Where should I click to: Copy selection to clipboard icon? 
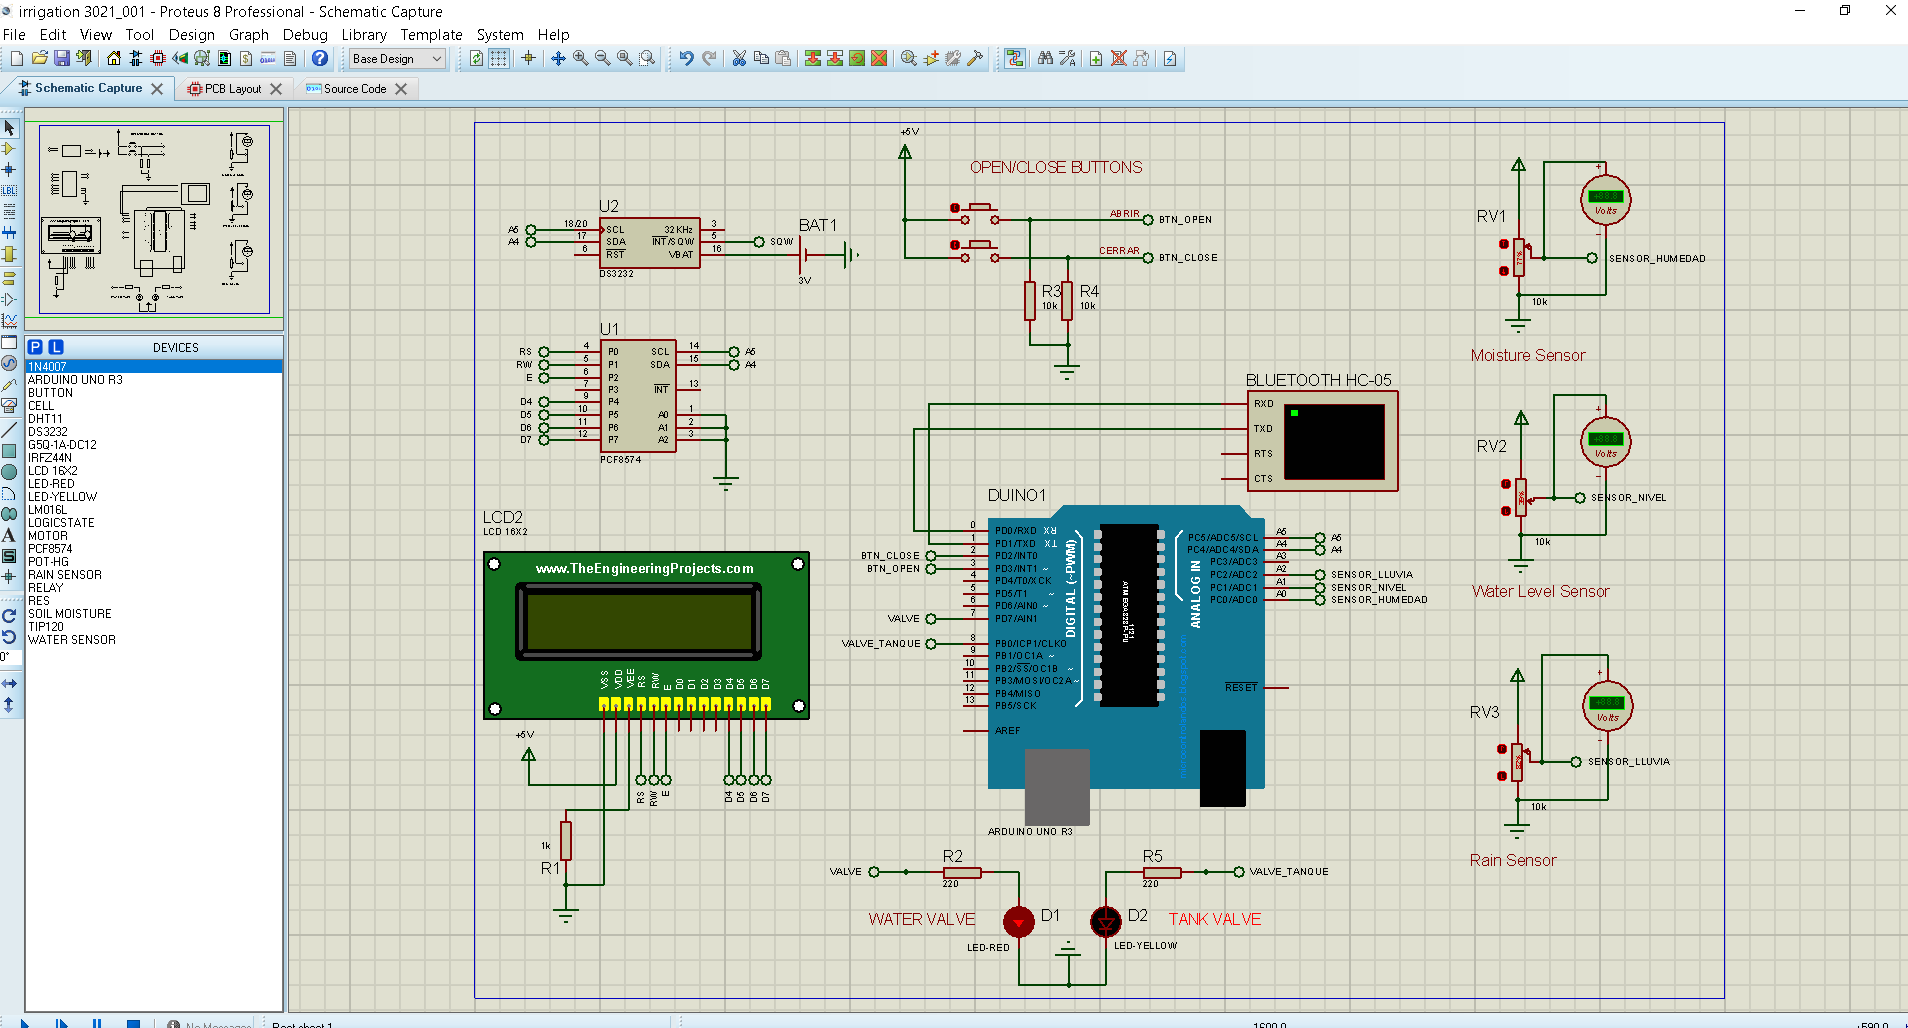[x=761, y=59]
